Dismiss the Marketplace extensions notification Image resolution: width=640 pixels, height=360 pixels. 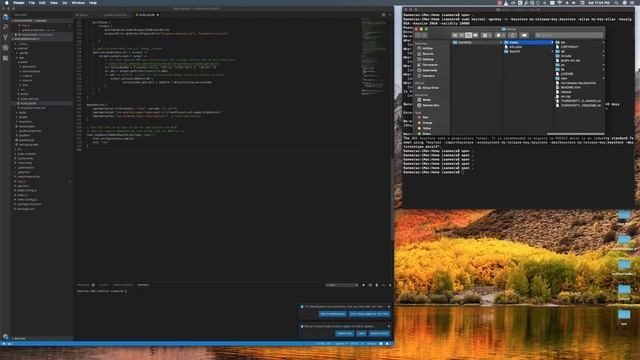coord(389,307)
